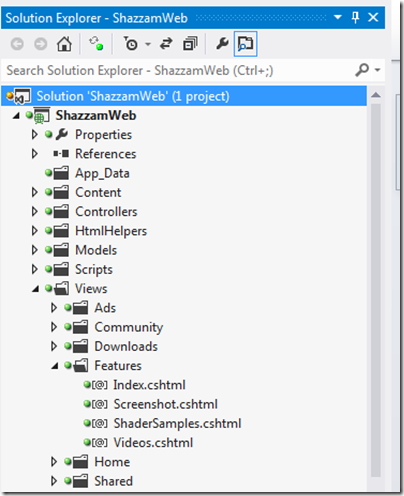Select the Ads folder label
The width and height of the screenshot is (404, 496).
pyautogui.click(x=105, y=308)
